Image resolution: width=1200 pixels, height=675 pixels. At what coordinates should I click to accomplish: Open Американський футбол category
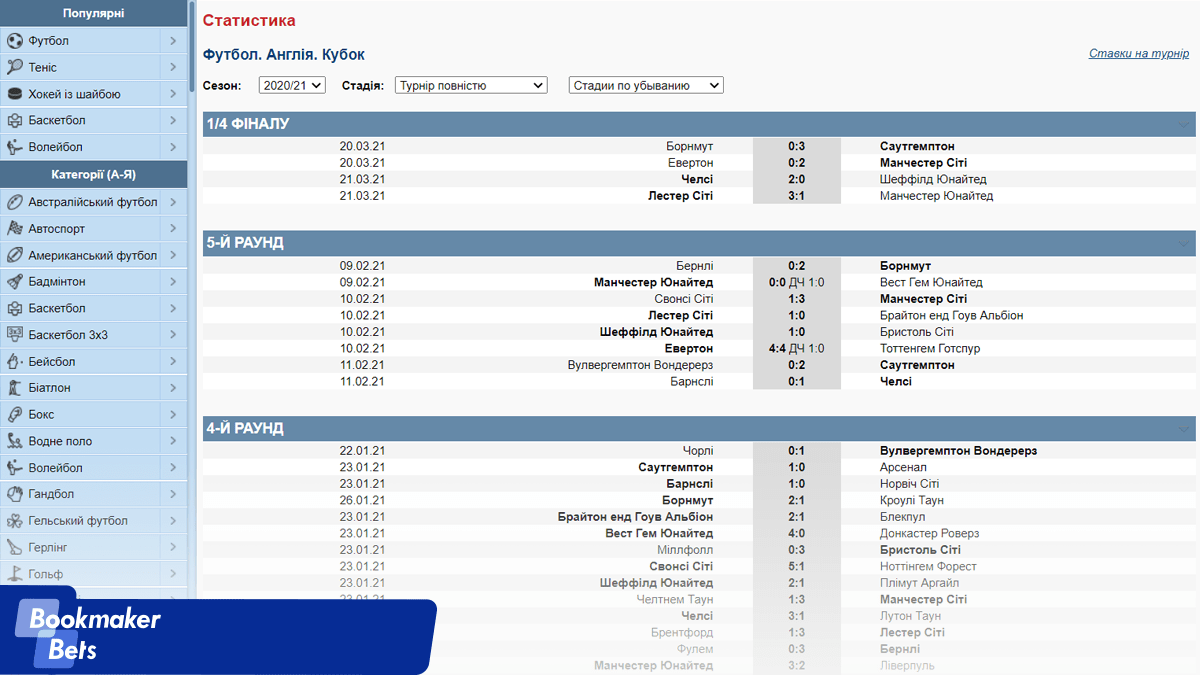[93, 255]
